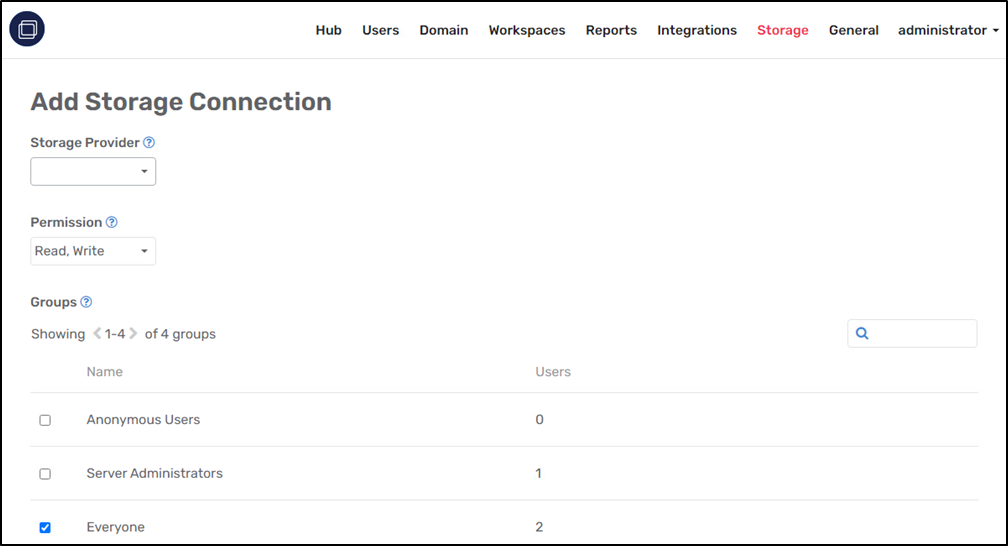The image size is (1008, 546).
Task: Sort groups by Name column header
Action: (105, 372)
